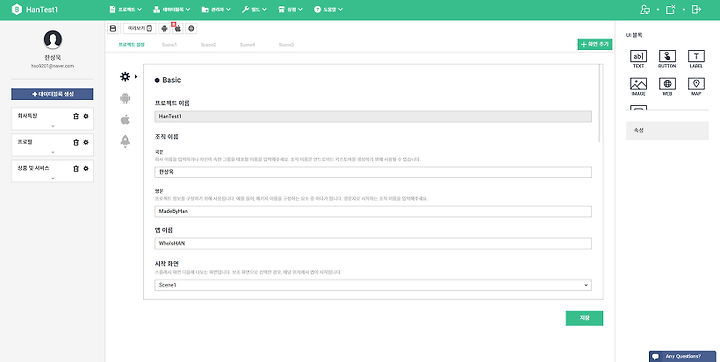Delete the 회사특징 data block
Image resolution: width=720 pixels, height=362 pixels.
76,116
